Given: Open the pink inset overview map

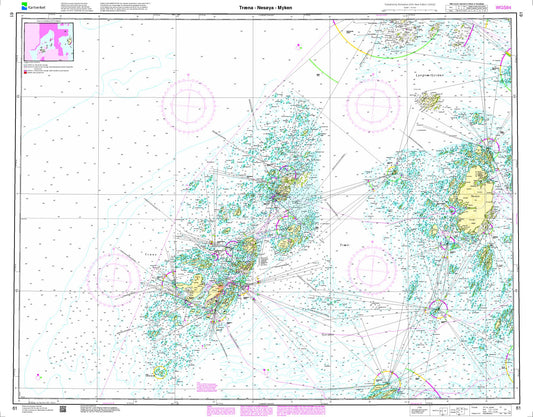Looking at the screenshot, I should [49, 42].
